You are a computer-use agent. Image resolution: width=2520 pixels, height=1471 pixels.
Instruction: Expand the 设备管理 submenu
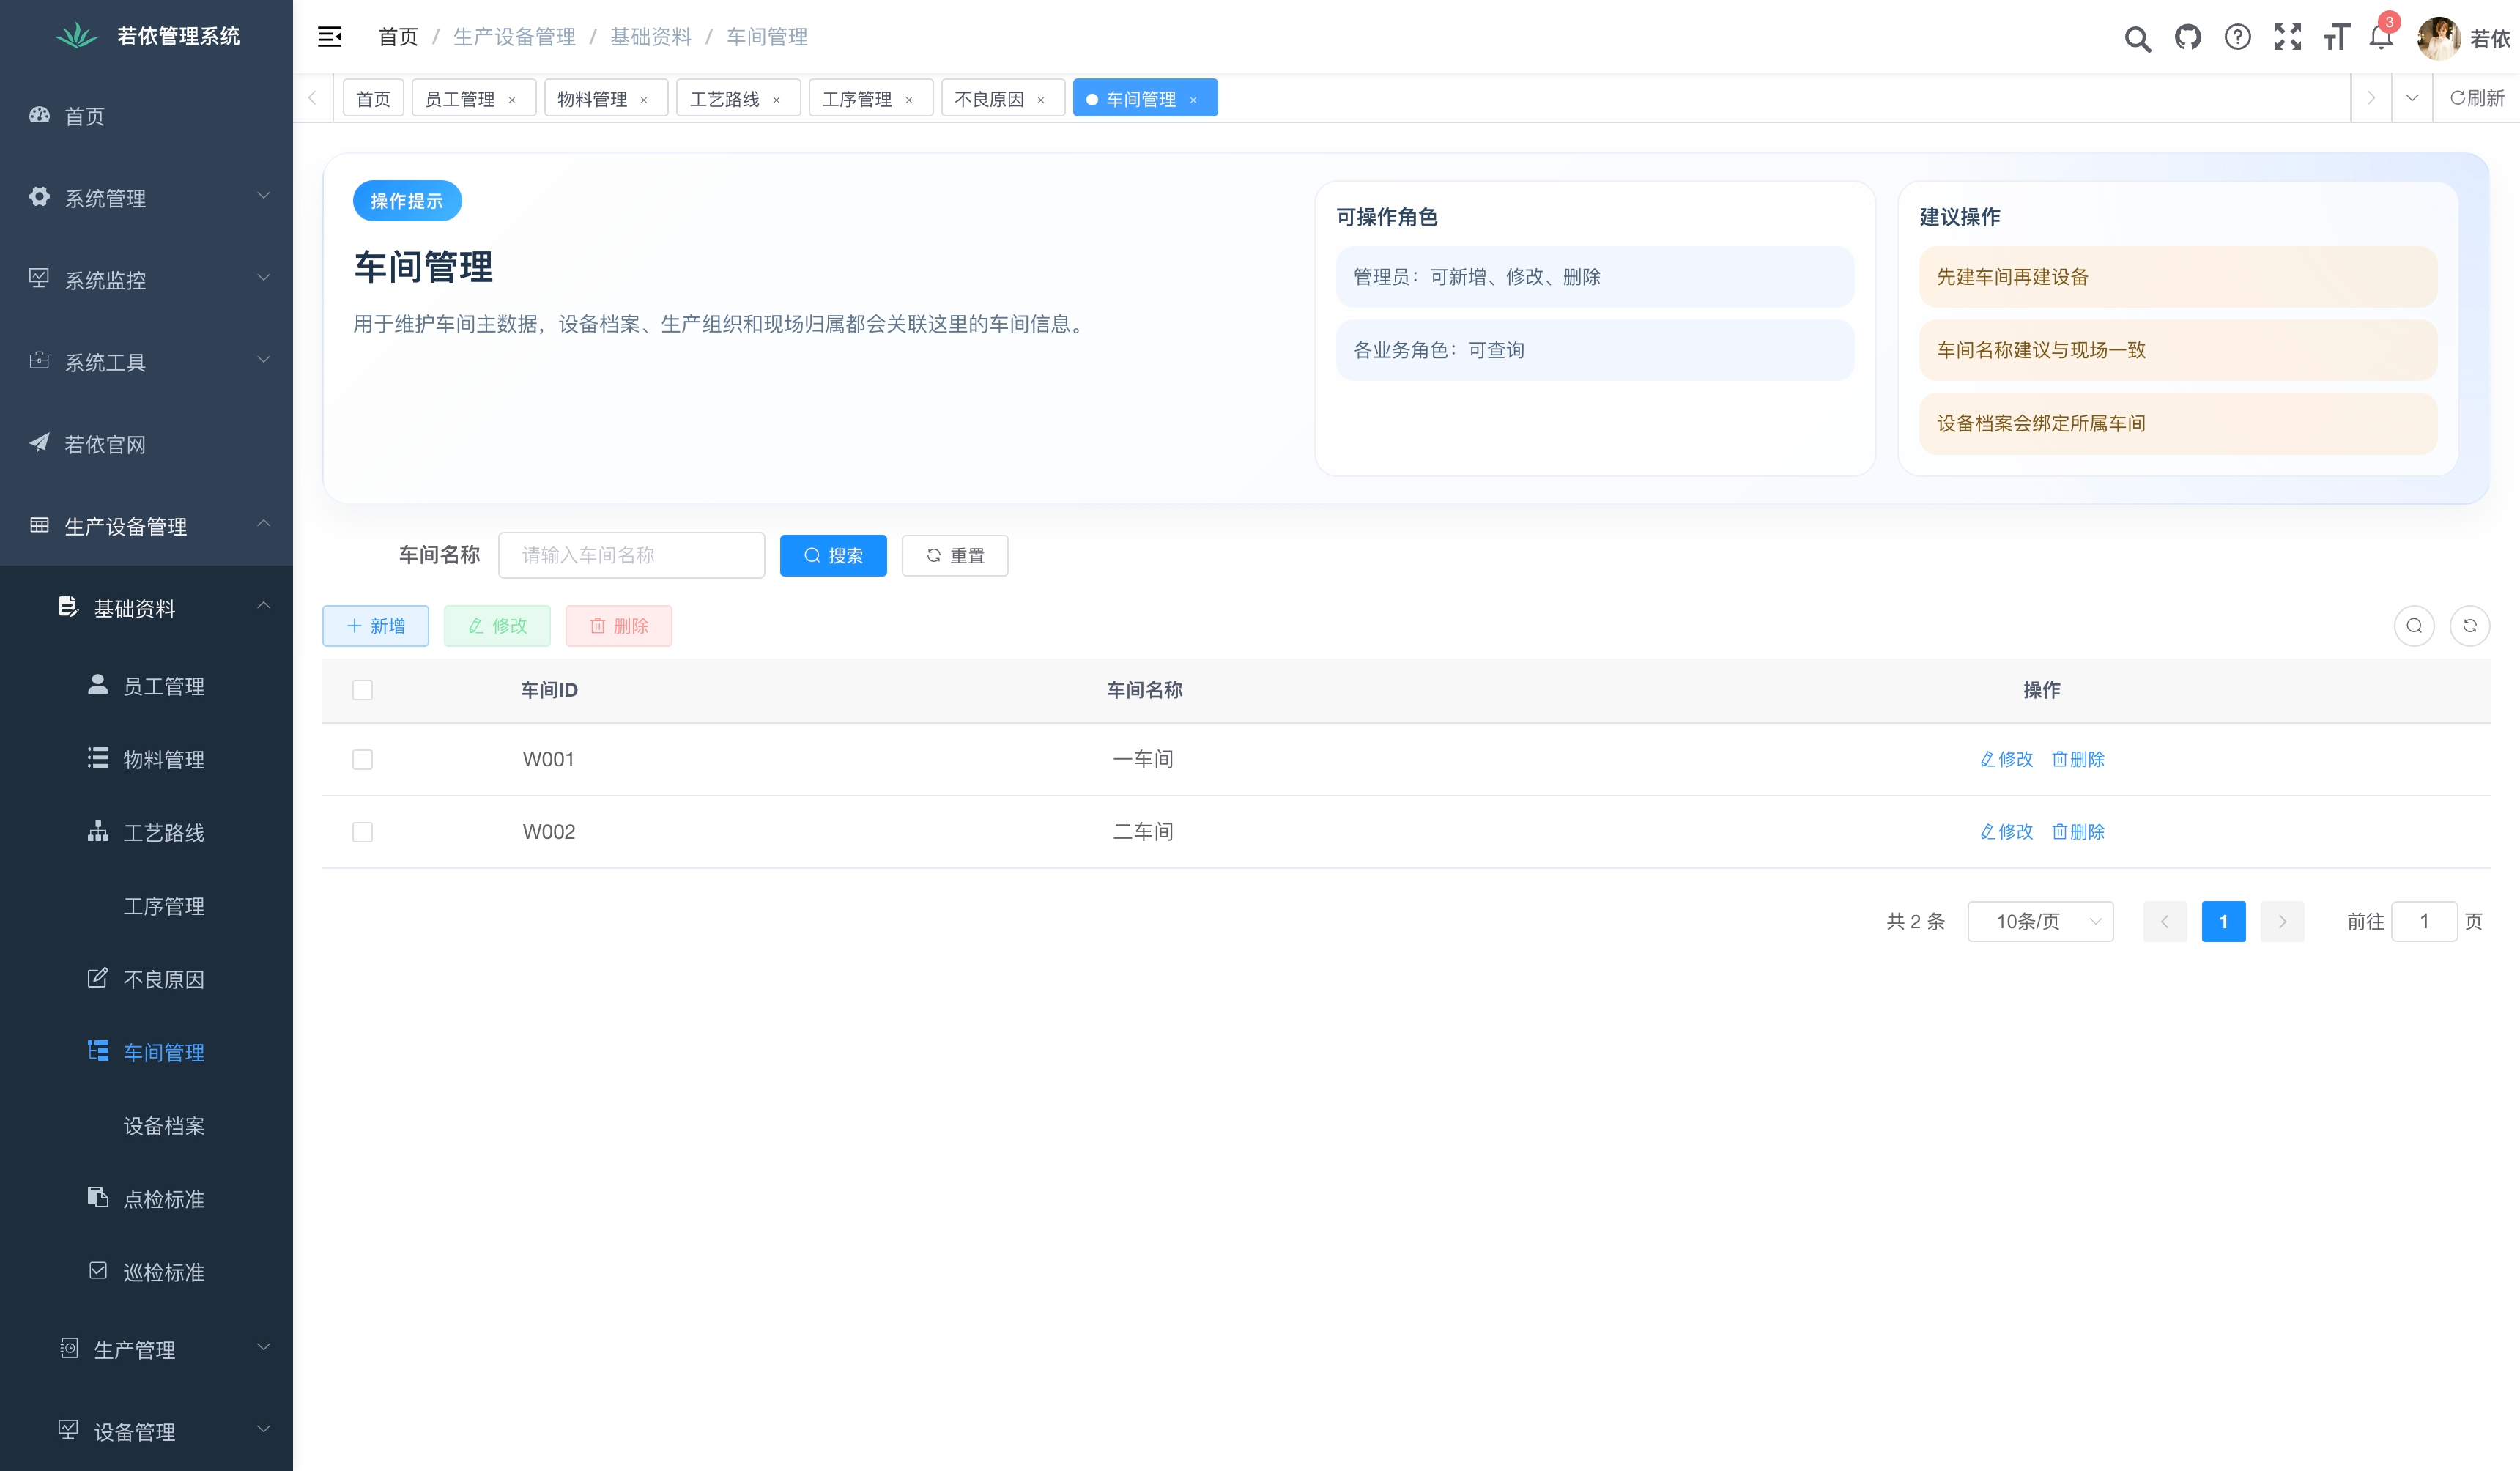tap(146, 1431)
